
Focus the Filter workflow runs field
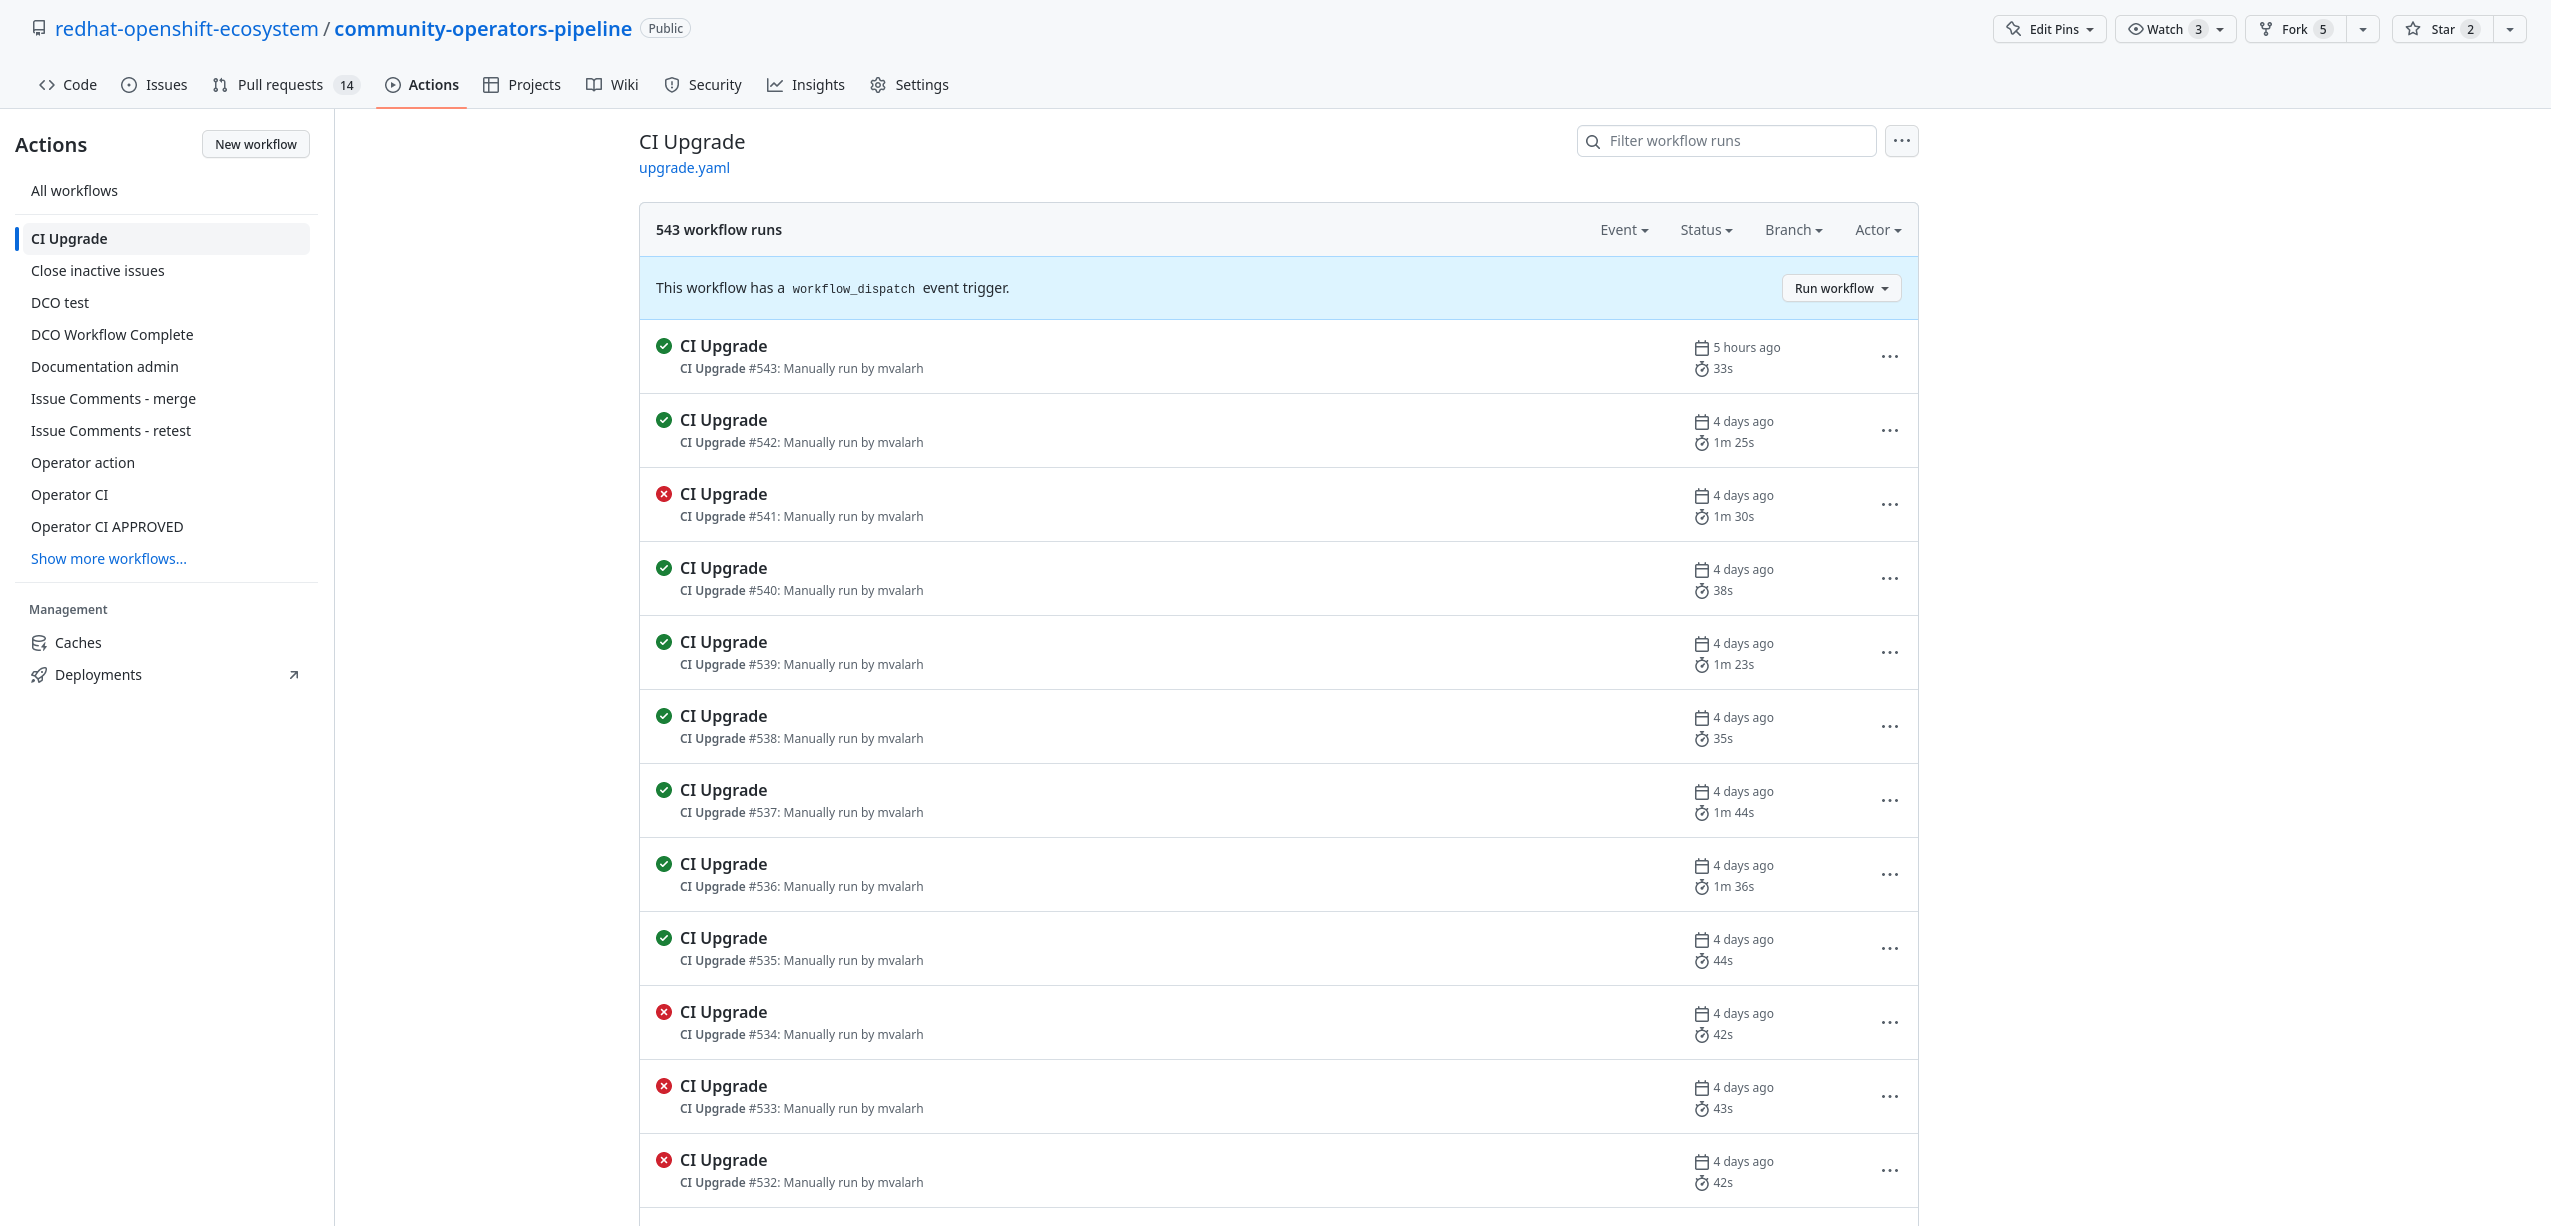[1726, 141]
